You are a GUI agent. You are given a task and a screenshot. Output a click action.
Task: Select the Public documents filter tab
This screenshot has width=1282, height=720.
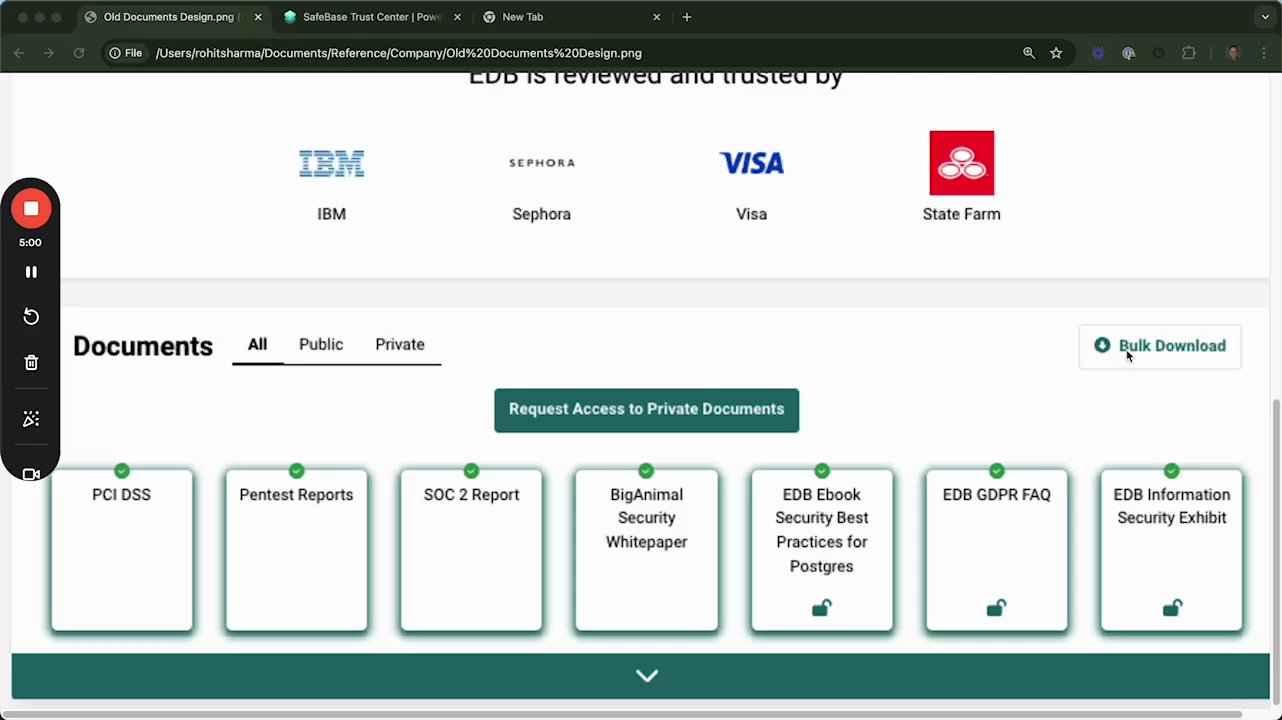tap(321, 344)
